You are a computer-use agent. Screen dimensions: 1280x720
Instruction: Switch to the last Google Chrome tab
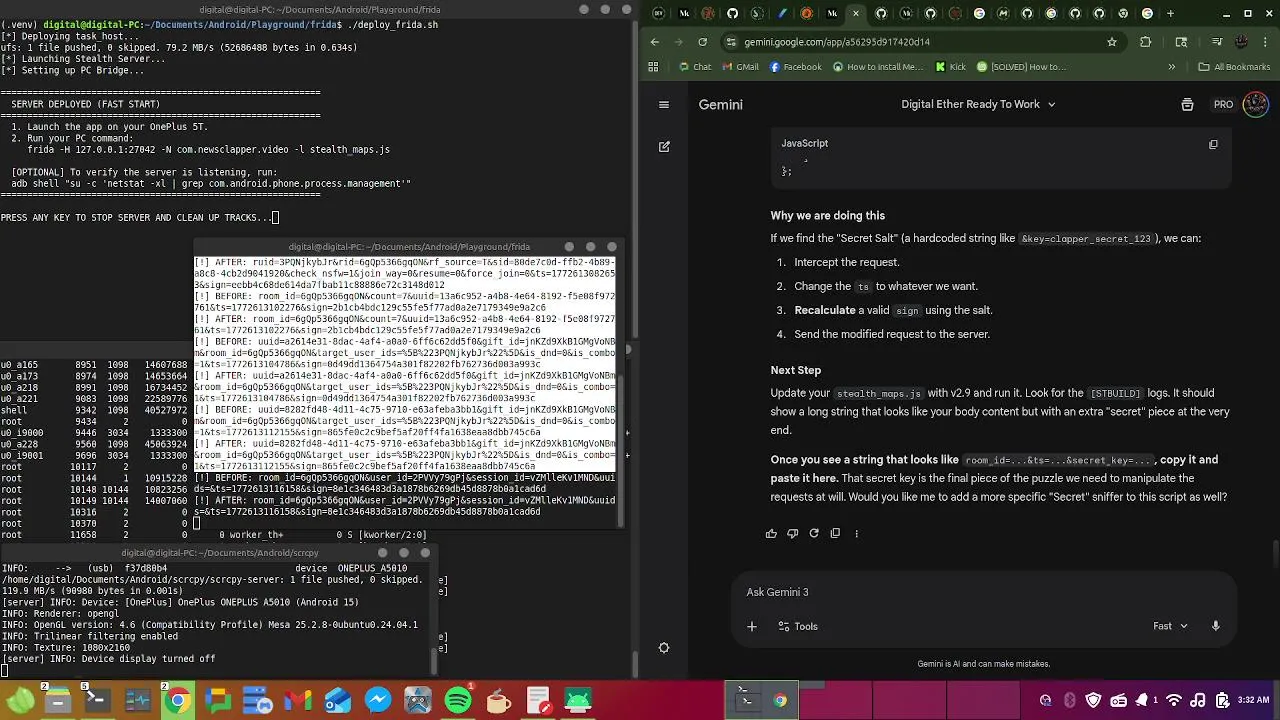[1146, 13]
